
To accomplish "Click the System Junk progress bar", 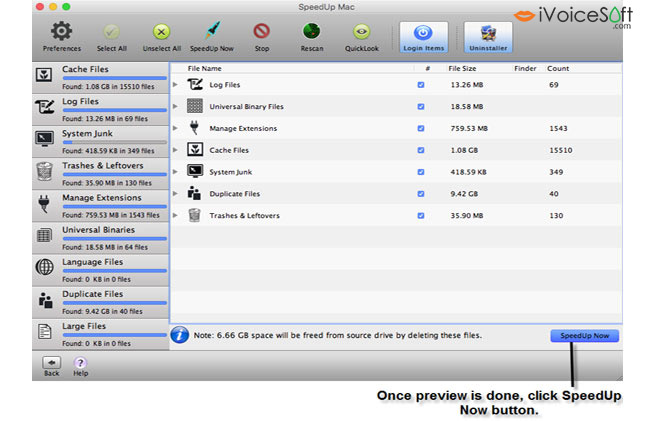I will [x=115, y=142].
